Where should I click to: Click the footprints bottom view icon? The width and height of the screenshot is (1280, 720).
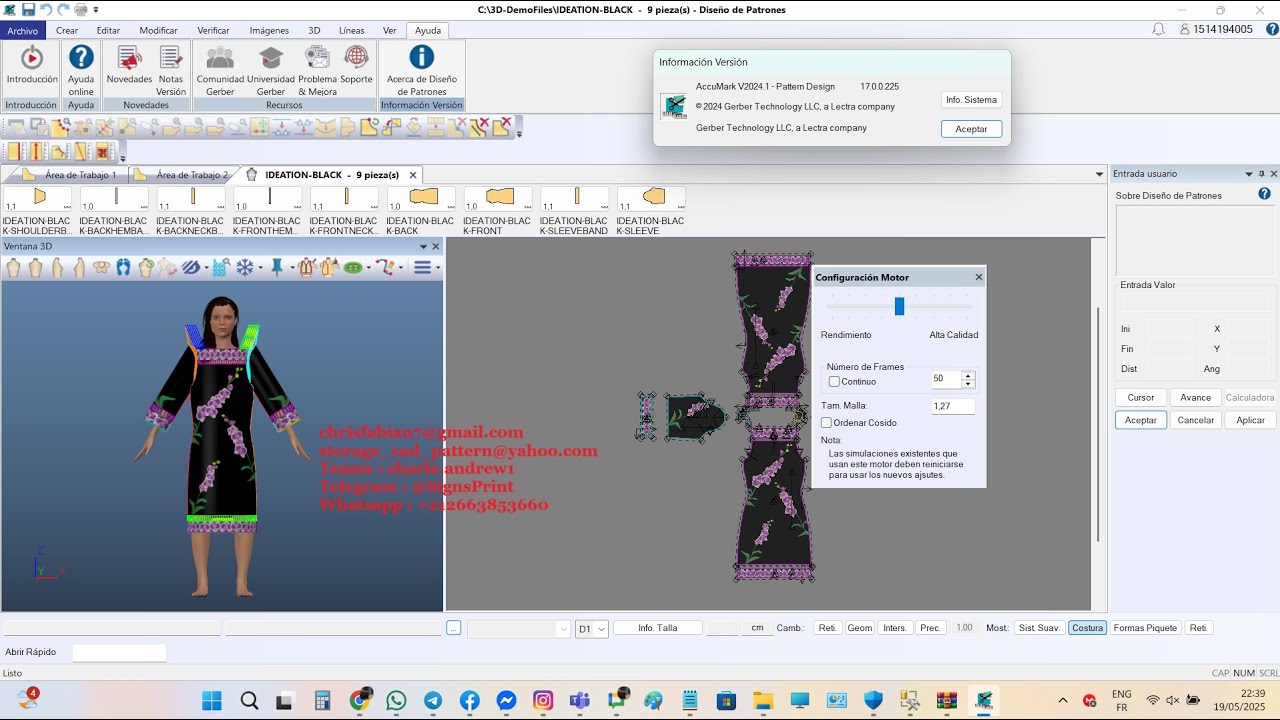[x=123, y=268]
